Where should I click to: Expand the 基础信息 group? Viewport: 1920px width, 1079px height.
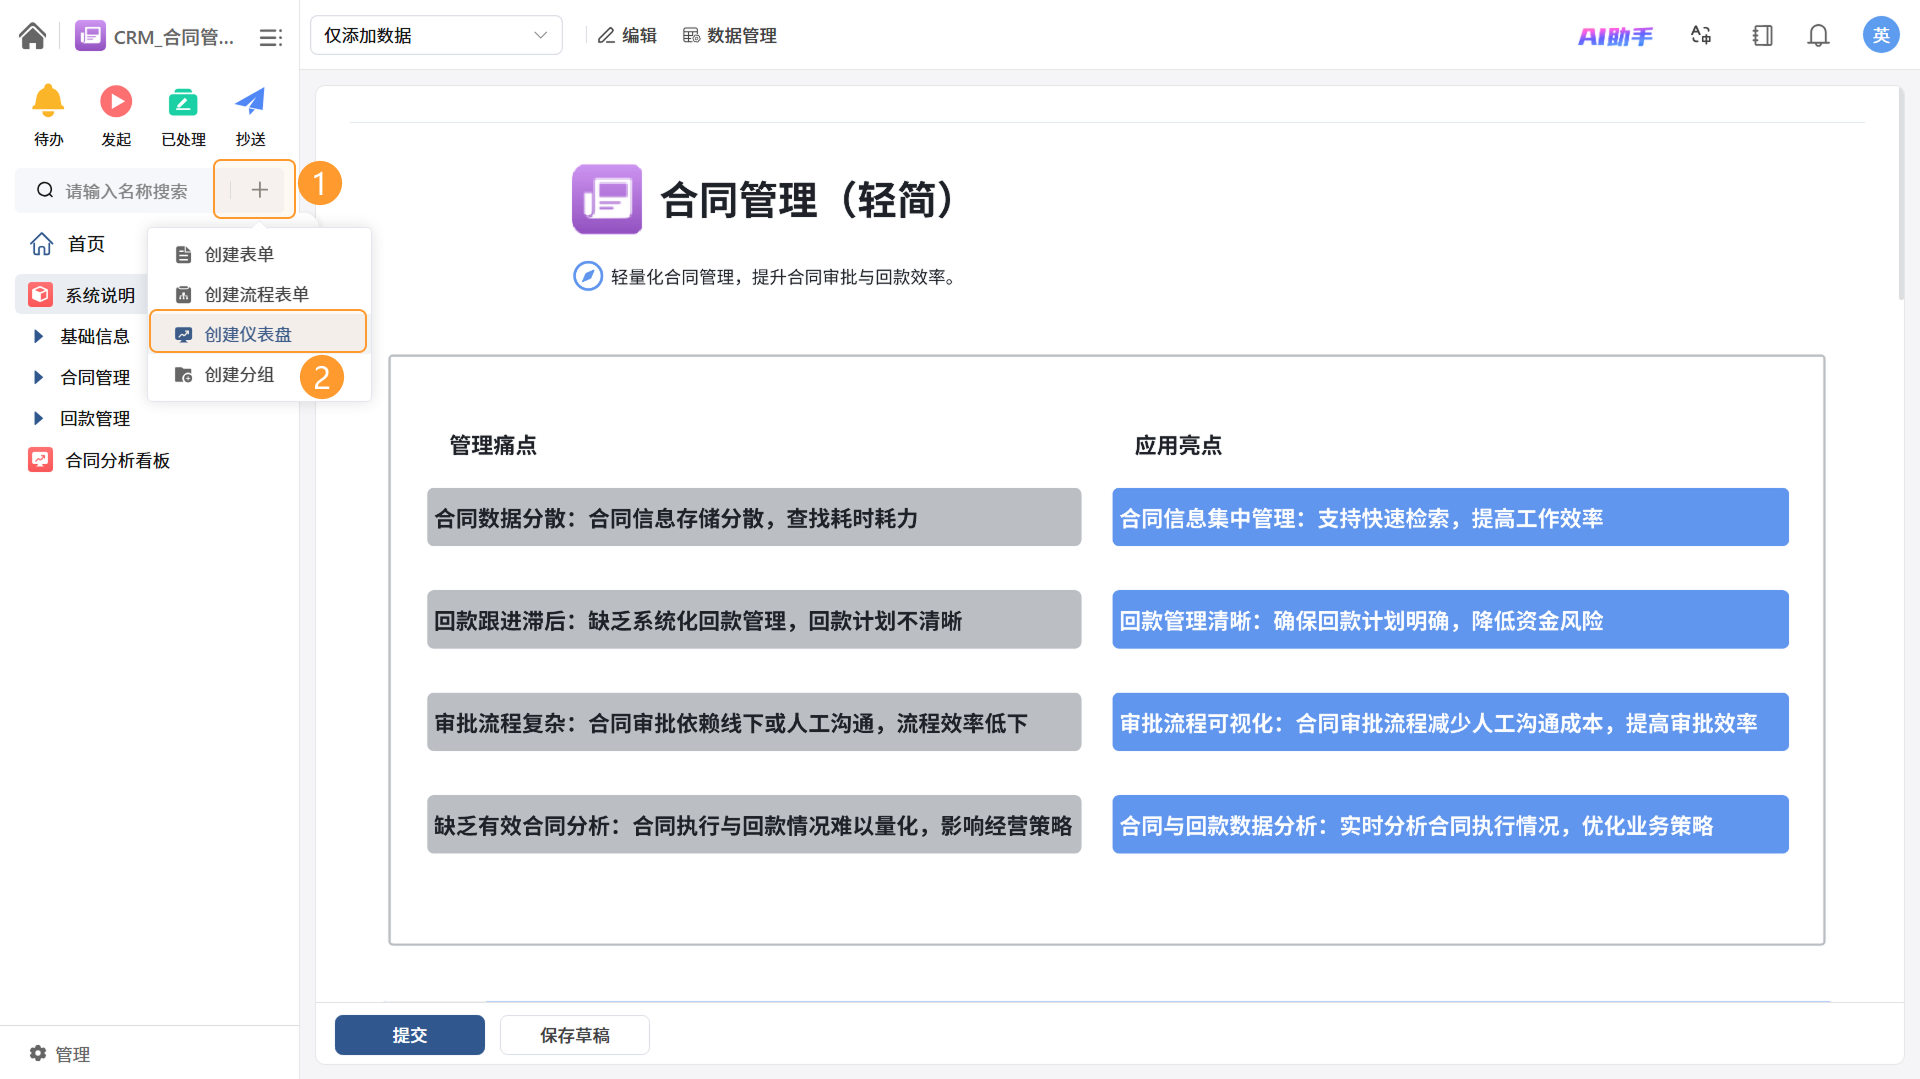click(x=38, y=336)
